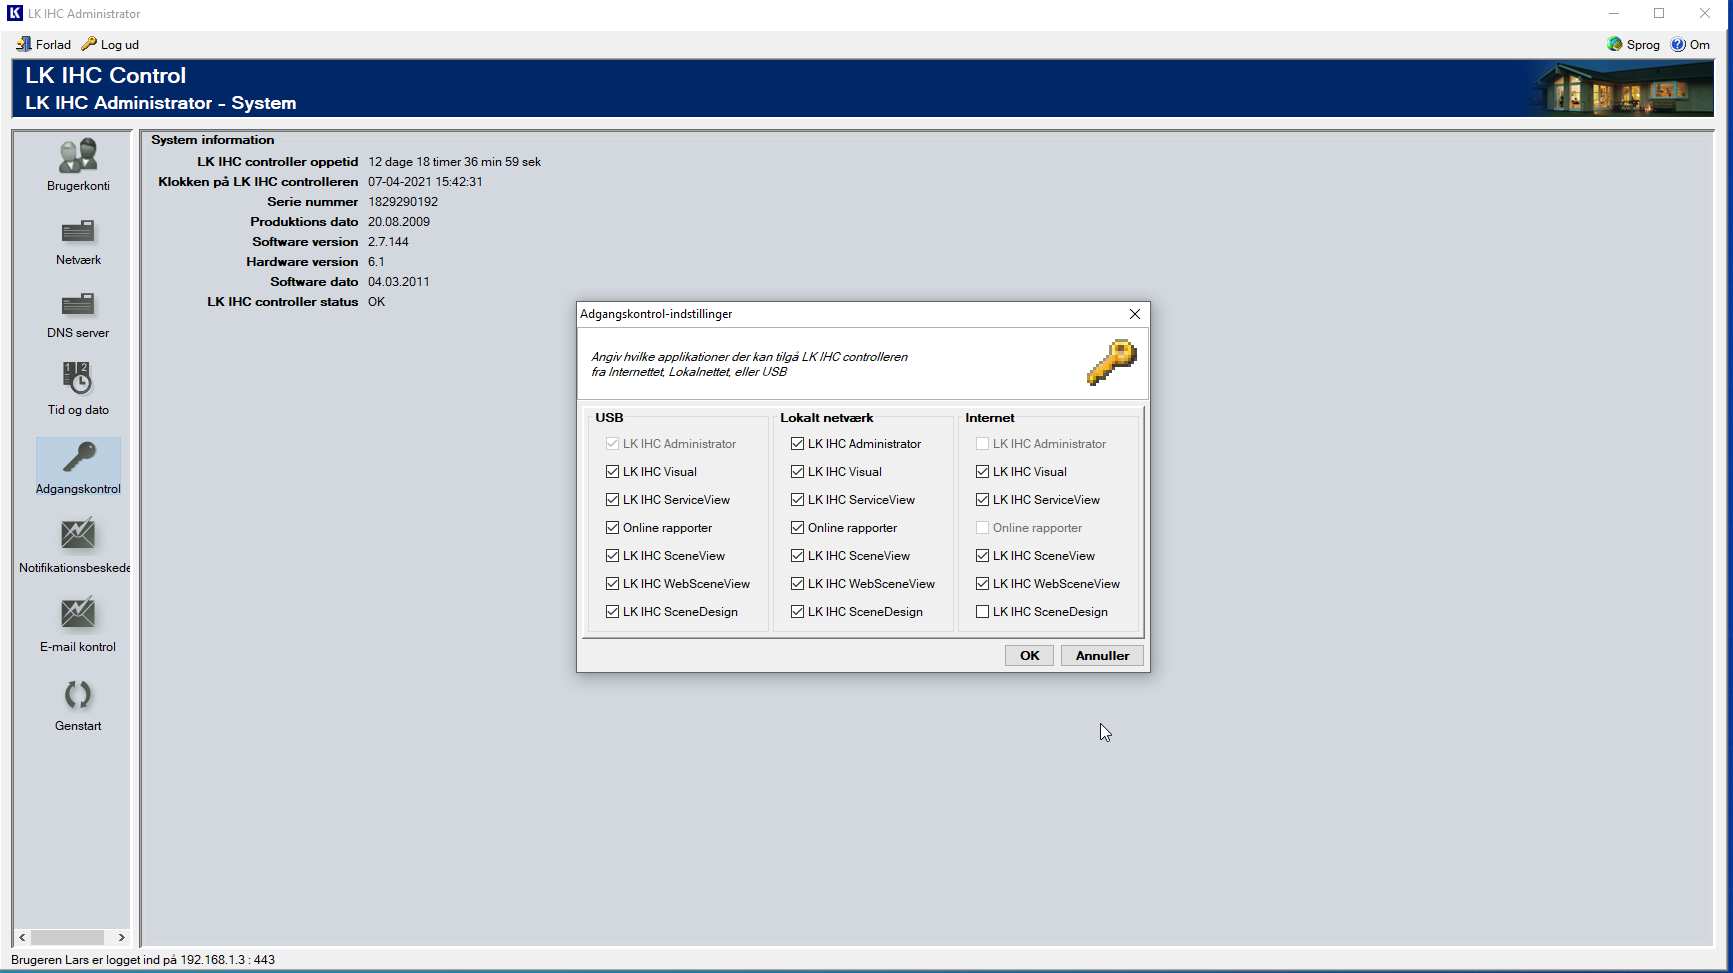This screenshot has width=1733, height=973.
Task: Toggle Lokalt netværk LK IHC Visual checkbox
Action: pyautogui.click(x=797, y=472)
